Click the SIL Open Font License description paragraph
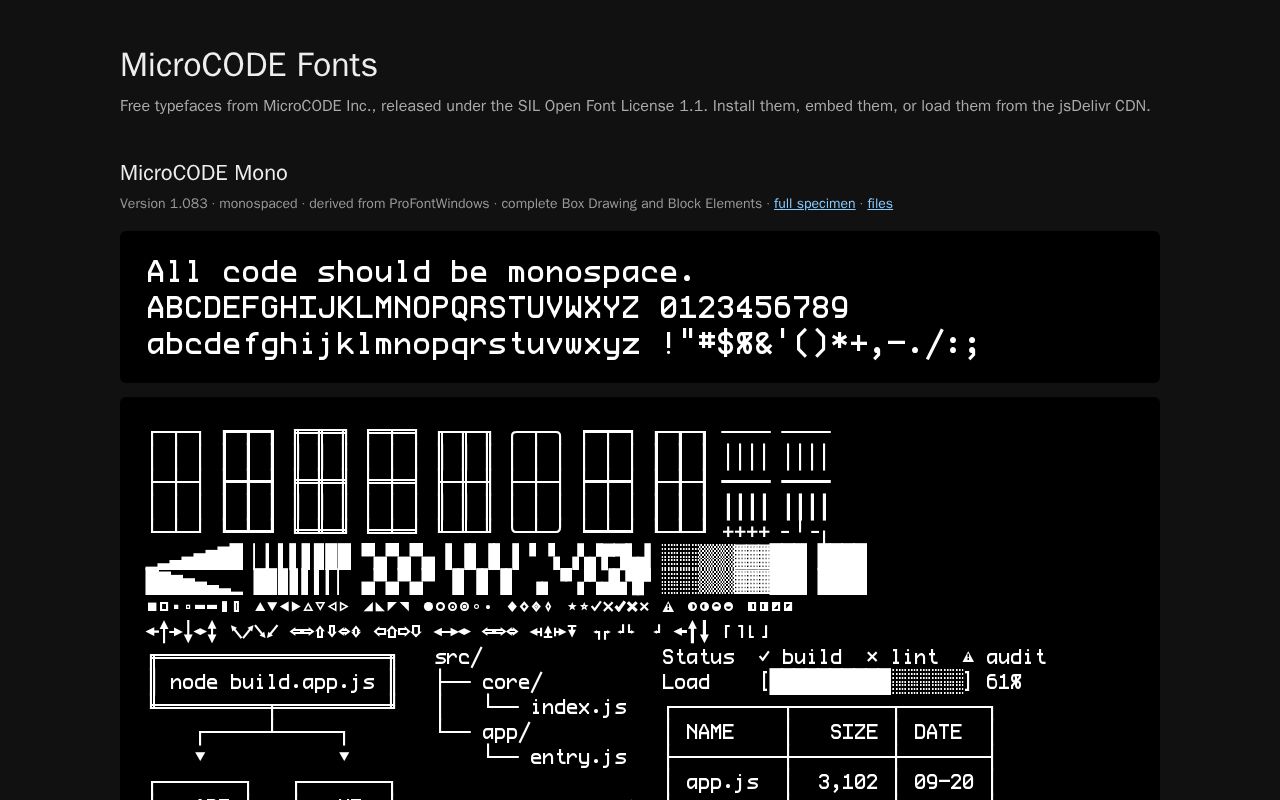This screenshot has width=1280, height=800. pos(635,106)
